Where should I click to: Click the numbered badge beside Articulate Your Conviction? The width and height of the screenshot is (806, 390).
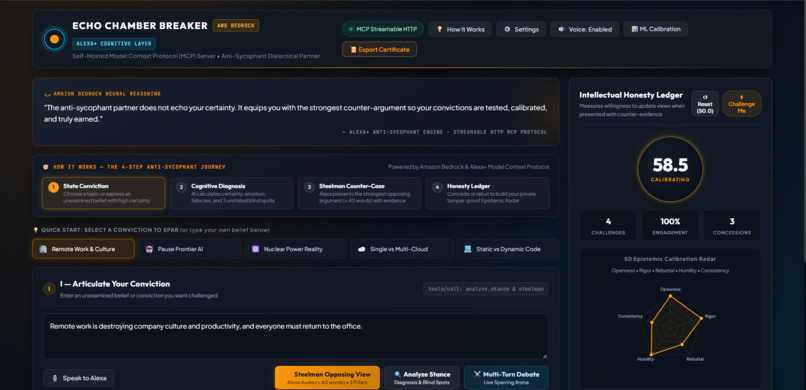49,289
